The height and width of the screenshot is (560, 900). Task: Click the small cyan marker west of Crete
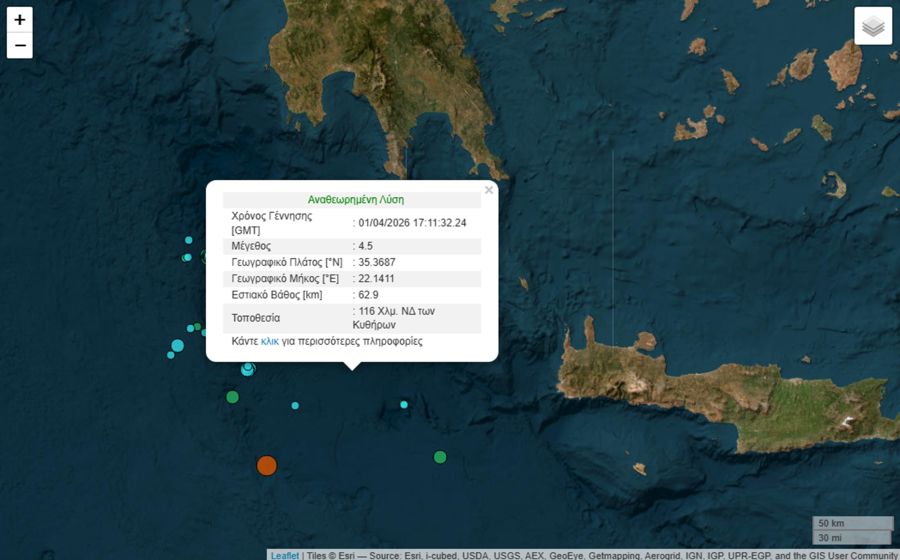tap(404, 405)
